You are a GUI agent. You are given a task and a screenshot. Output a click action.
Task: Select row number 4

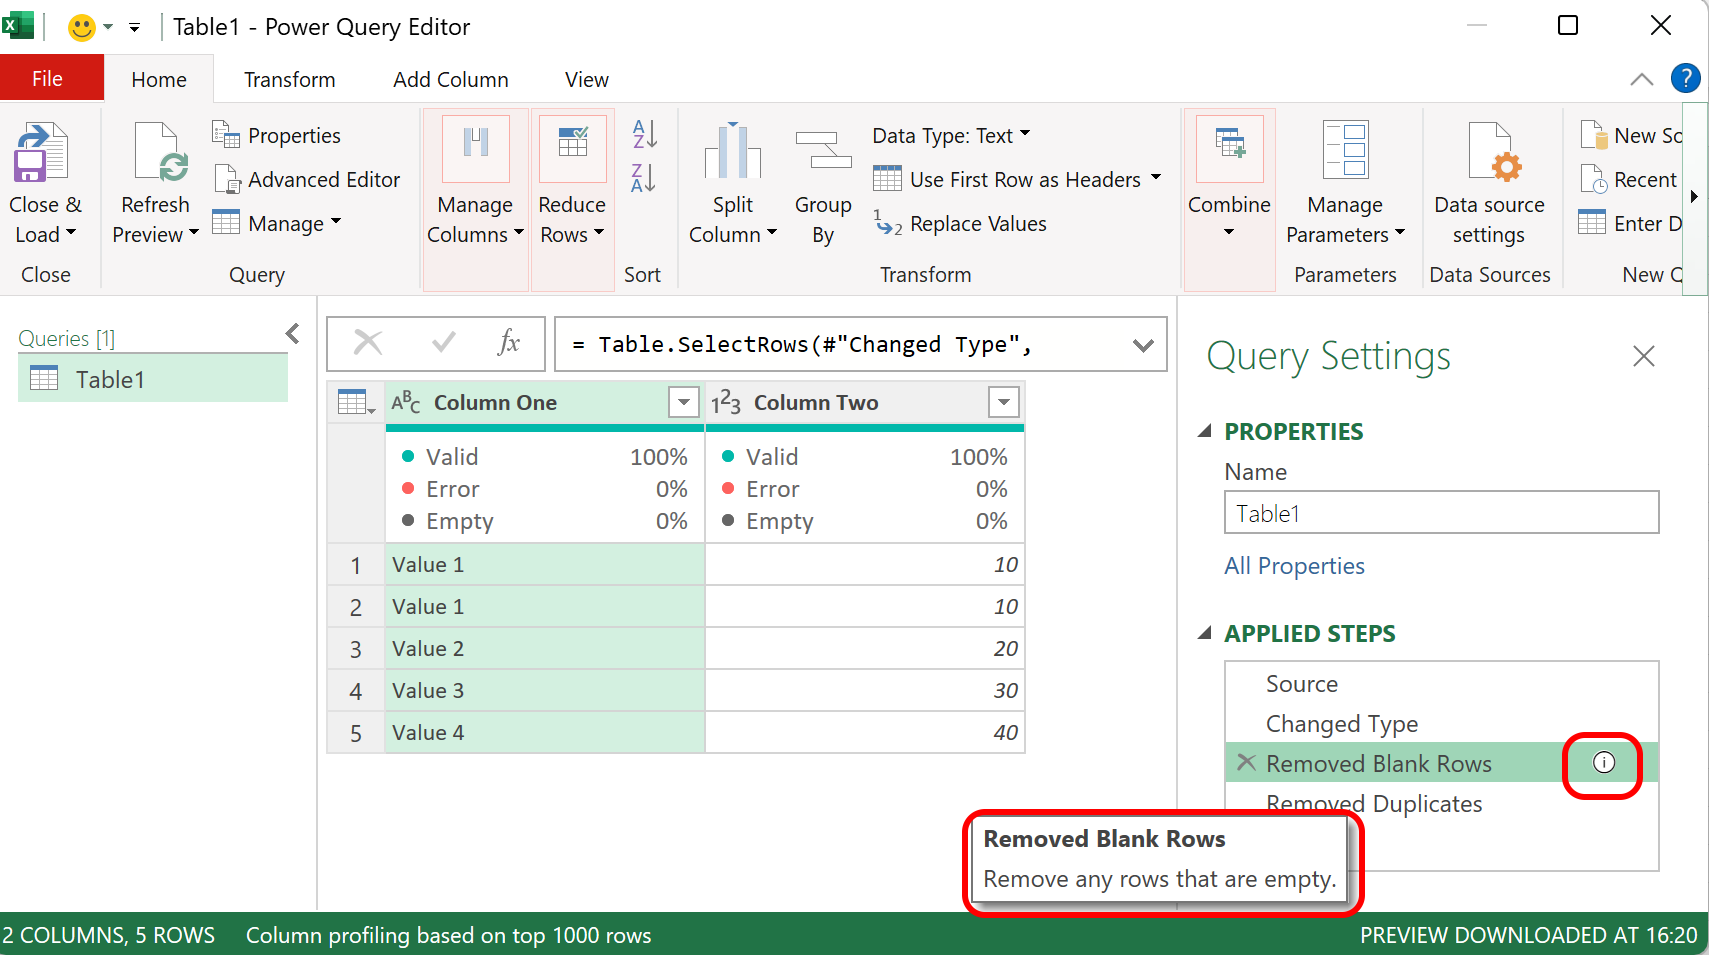356,691
